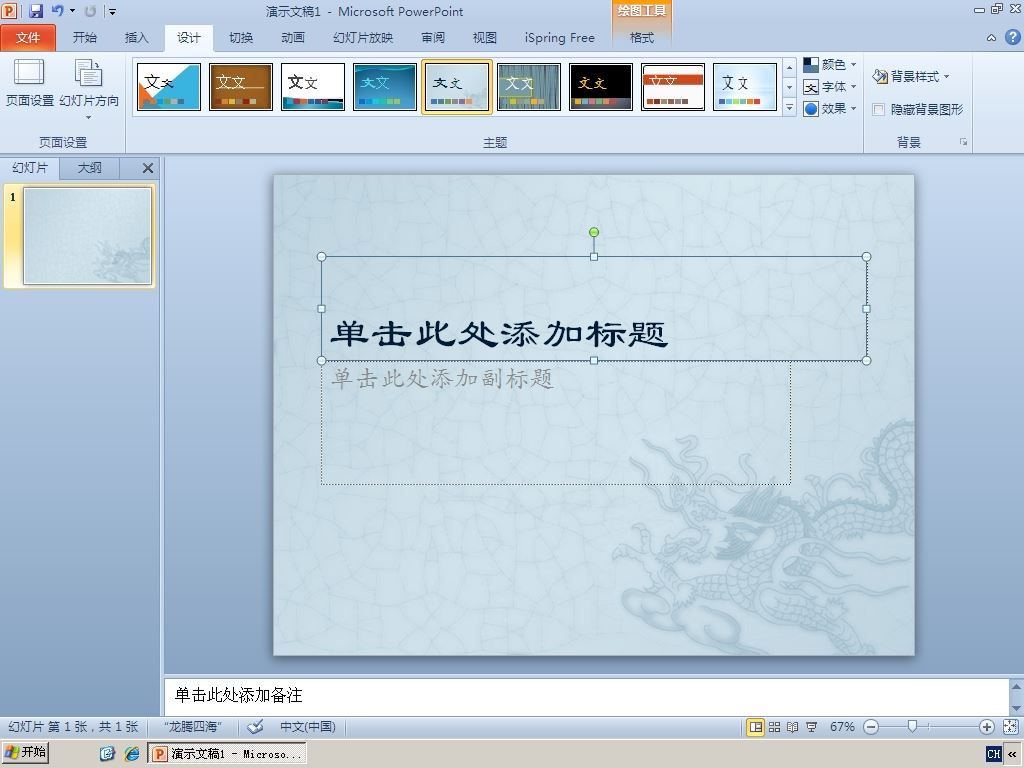Open 页面设置 (Page Setup) icon
The height and width of the screenshot is (768, 1024).
(x=29, y=83)
